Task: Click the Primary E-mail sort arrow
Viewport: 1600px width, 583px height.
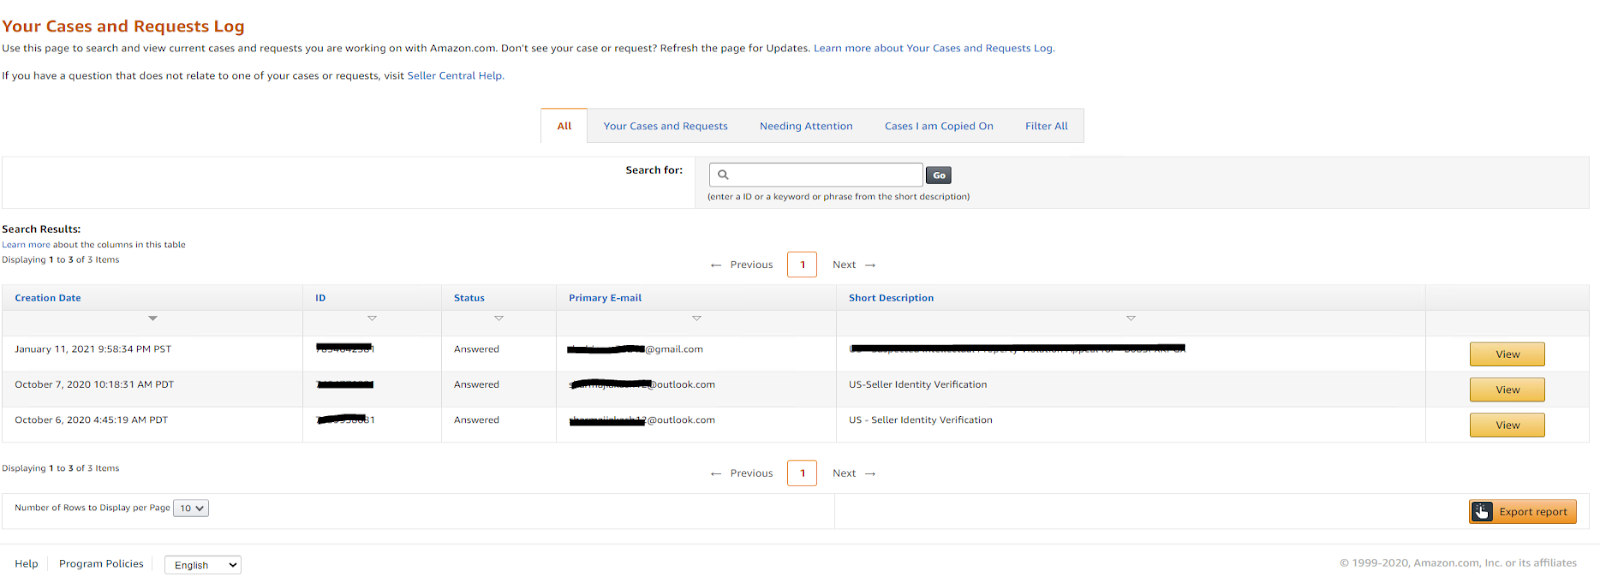Action: pyautogui.click(x=697, y=318)
